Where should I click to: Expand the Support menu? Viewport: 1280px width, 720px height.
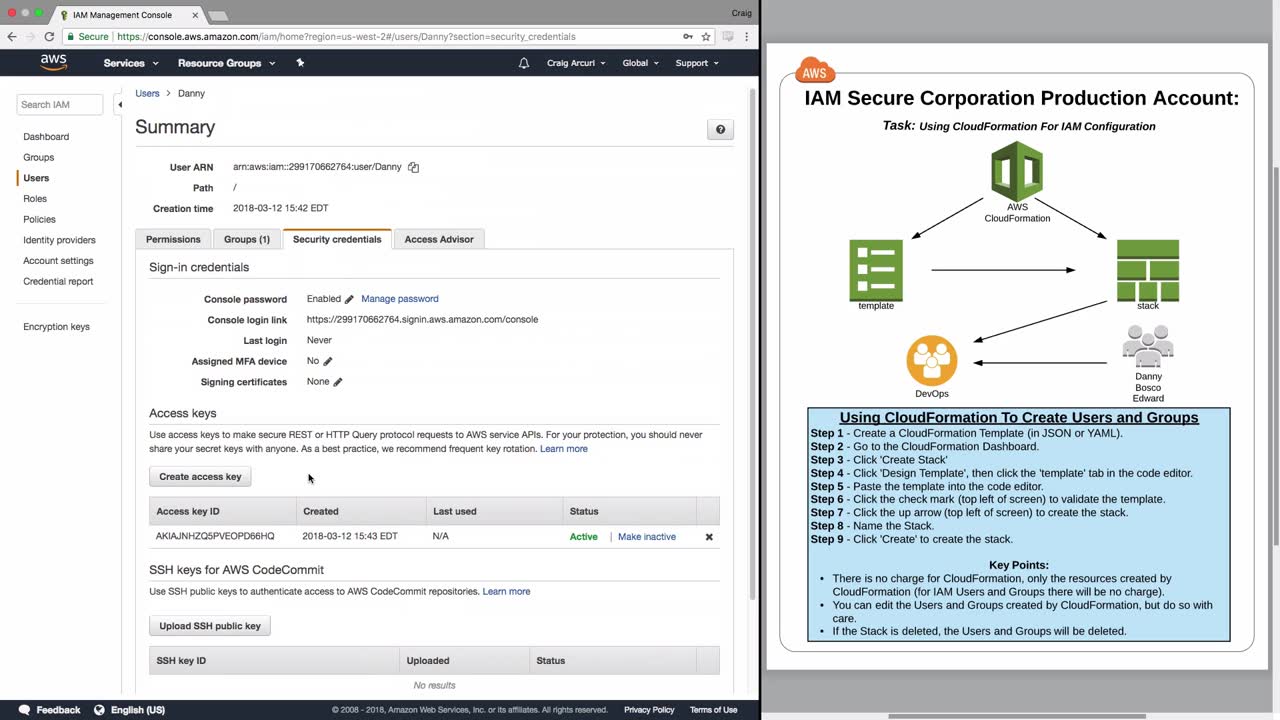[x=697, y=63]
